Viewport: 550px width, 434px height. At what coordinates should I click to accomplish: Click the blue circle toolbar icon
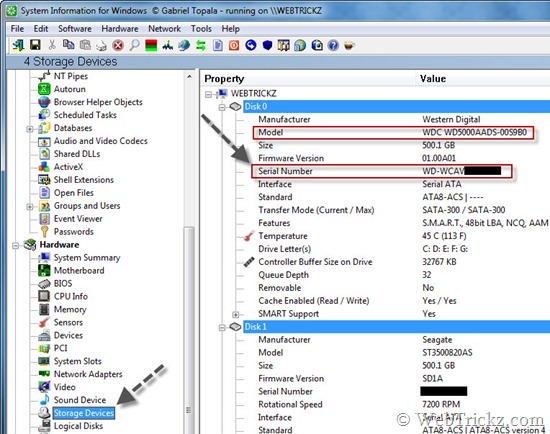[250, 45]
